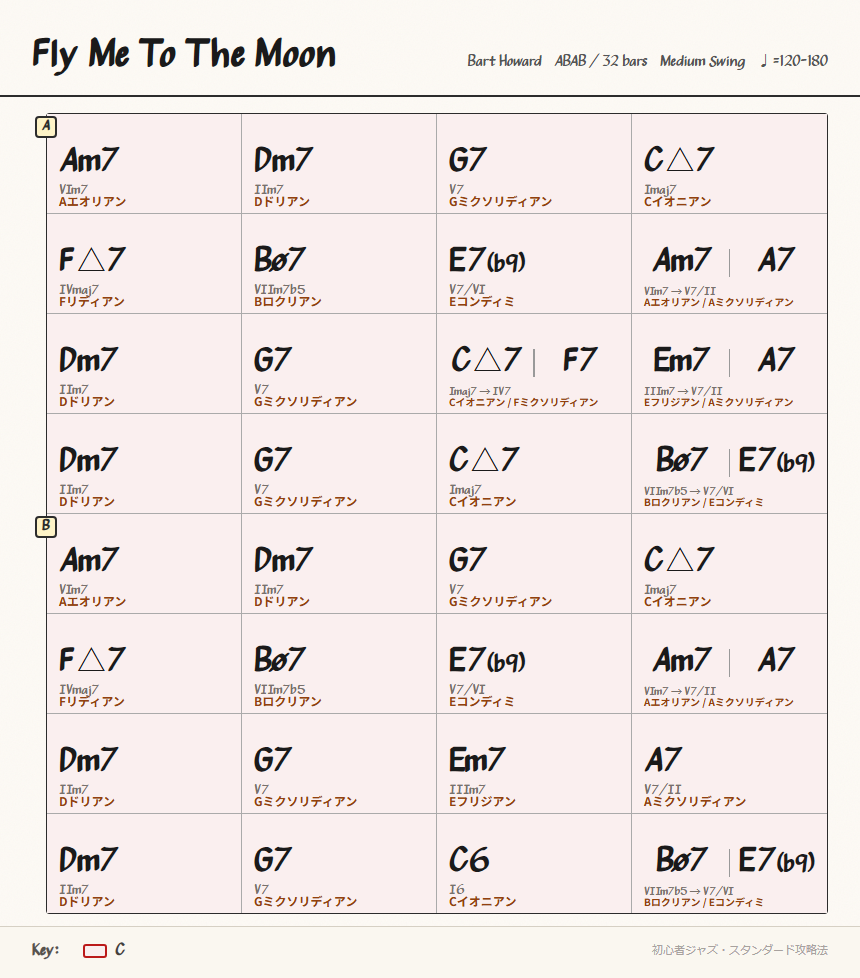Click the first Bø7 chord labeled Bロクリアン

(x=279, y=259)
